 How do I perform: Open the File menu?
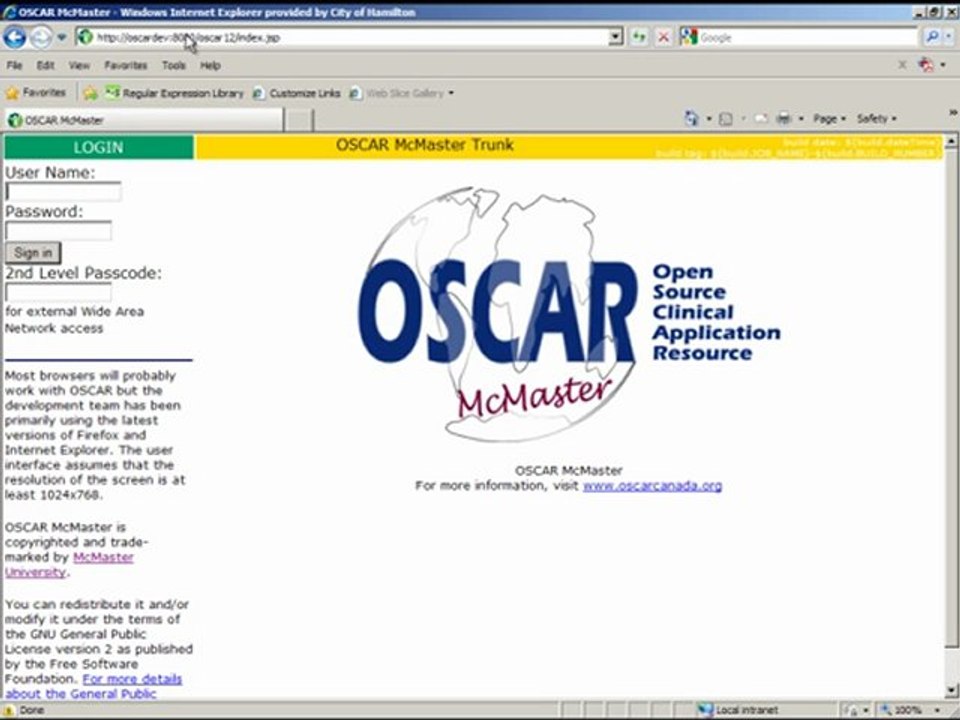[x=15, y=65]
